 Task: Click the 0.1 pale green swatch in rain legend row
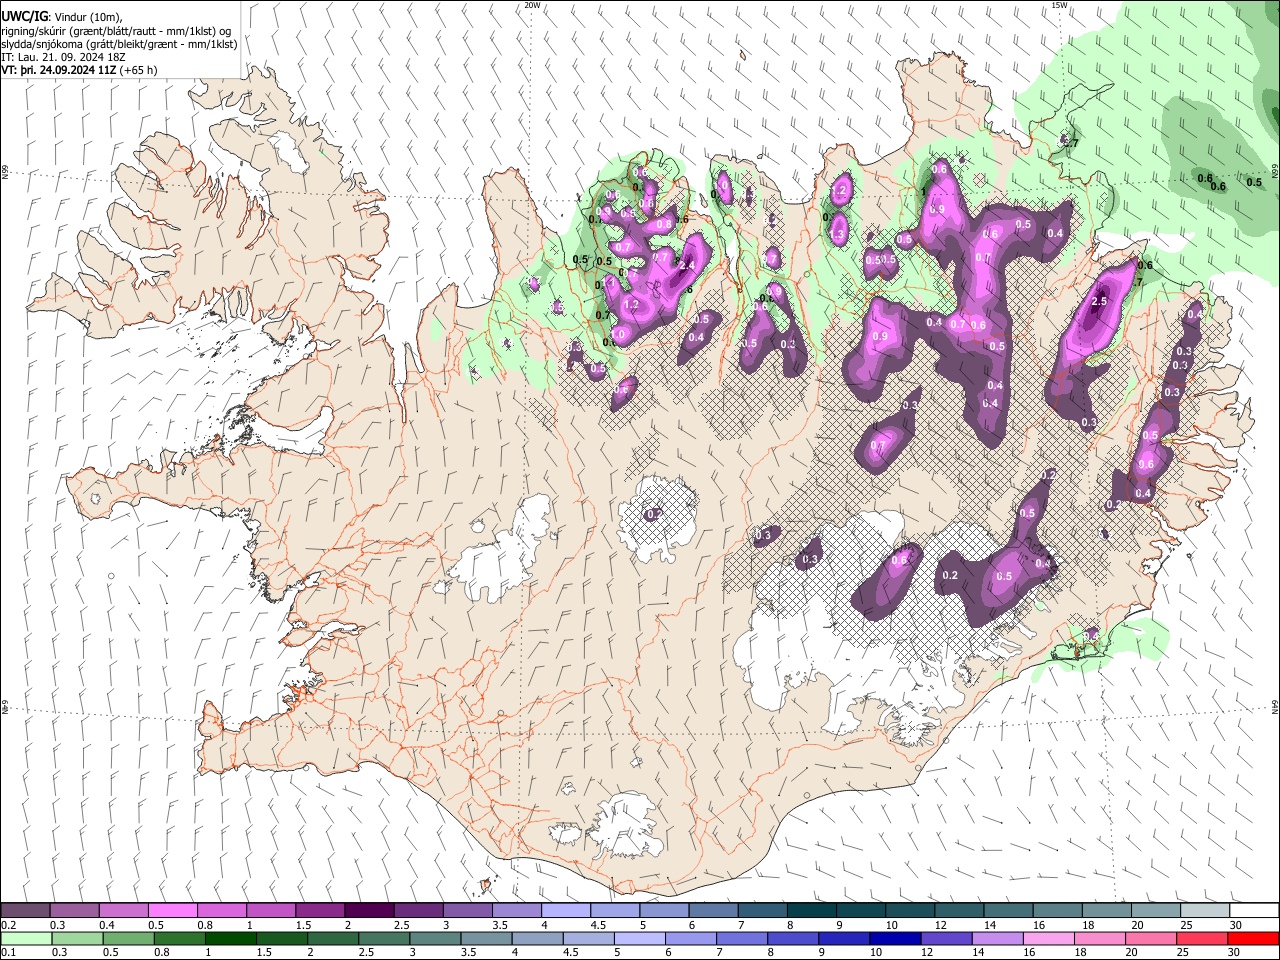(x=25, y=938)
